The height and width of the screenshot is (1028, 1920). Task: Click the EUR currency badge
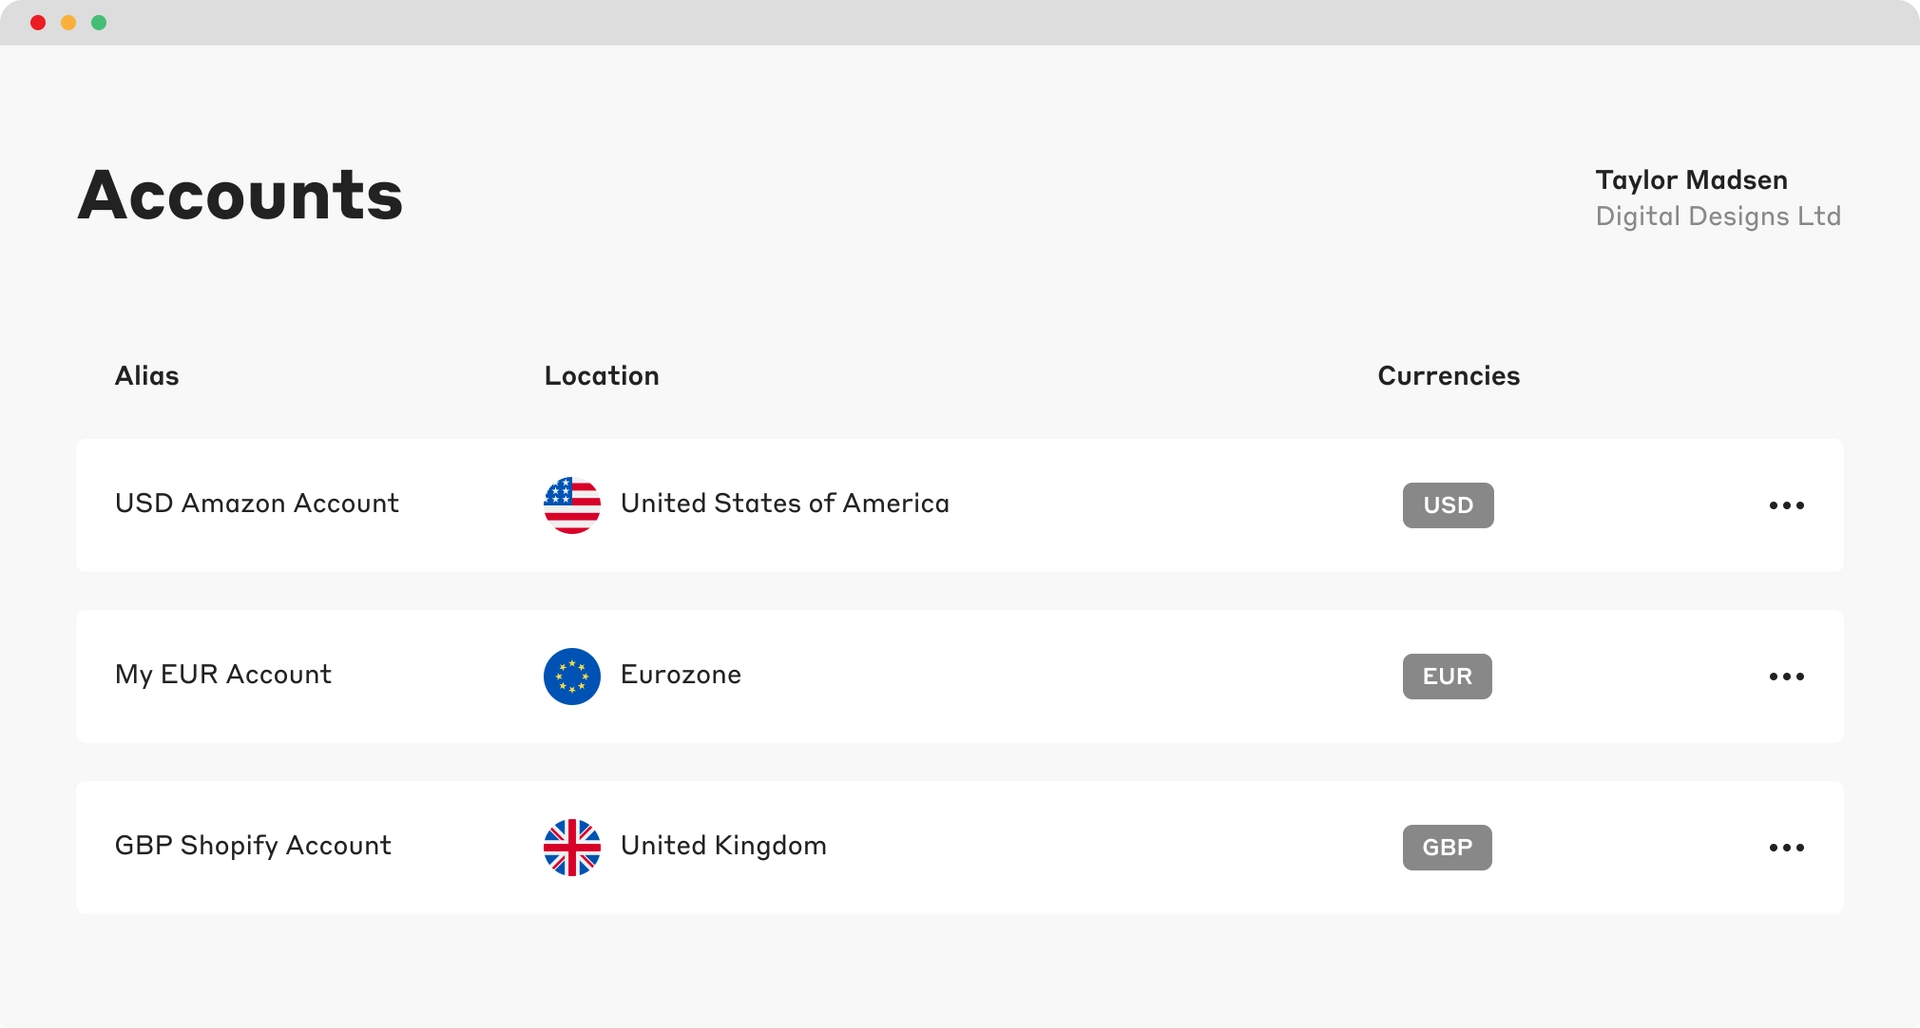click(1447, 676)
